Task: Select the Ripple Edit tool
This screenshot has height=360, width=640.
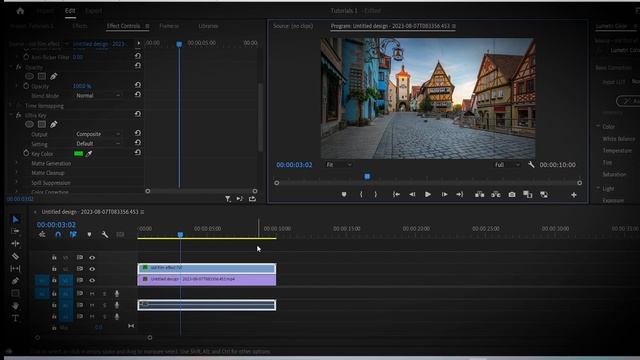Action: (x=16, y=244)
